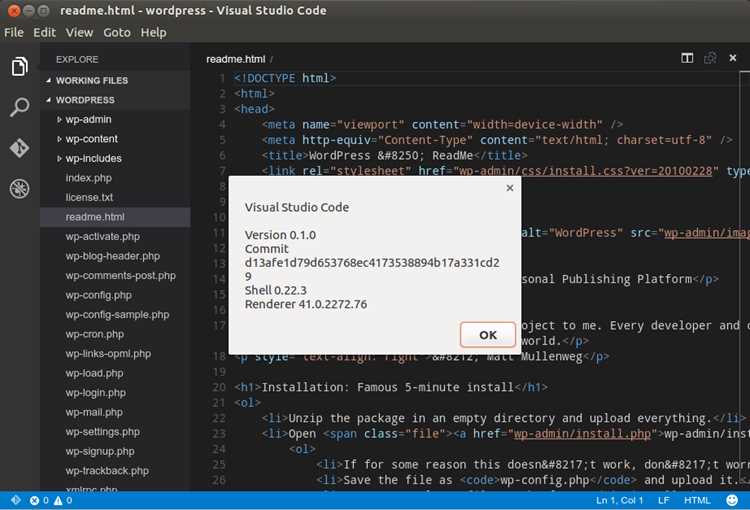Open wp-config.php in the explorer

tap(99, 295)
